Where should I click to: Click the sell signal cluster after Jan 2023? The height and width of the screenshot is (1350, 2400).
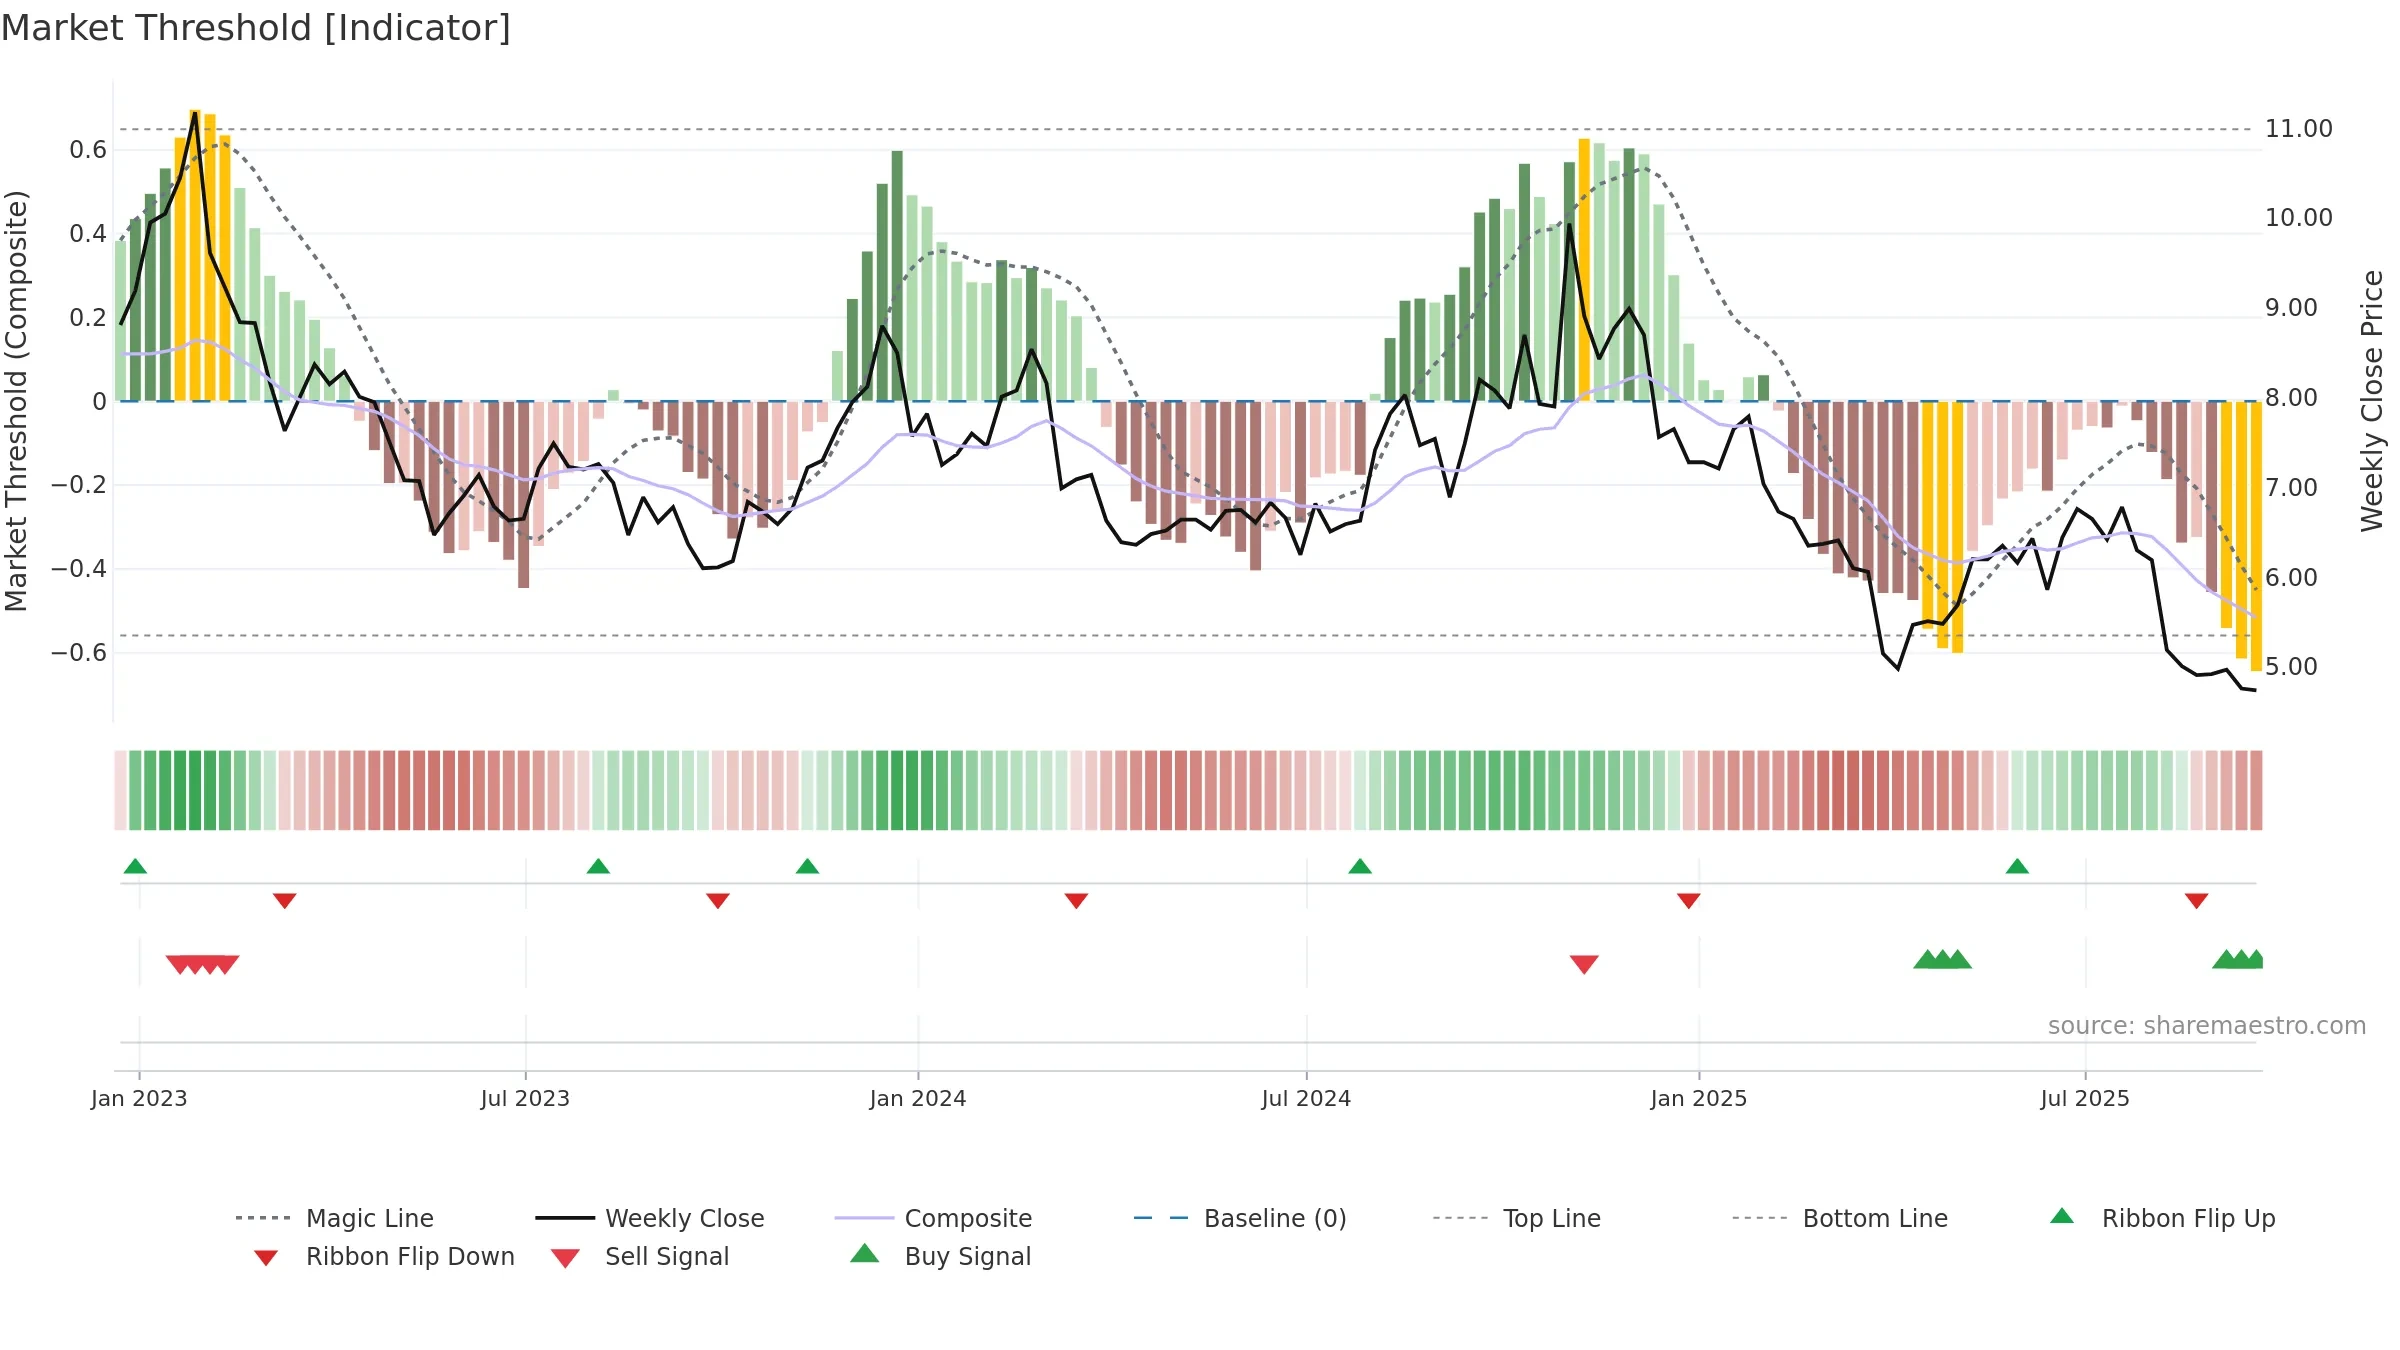[x=202, y=964]
